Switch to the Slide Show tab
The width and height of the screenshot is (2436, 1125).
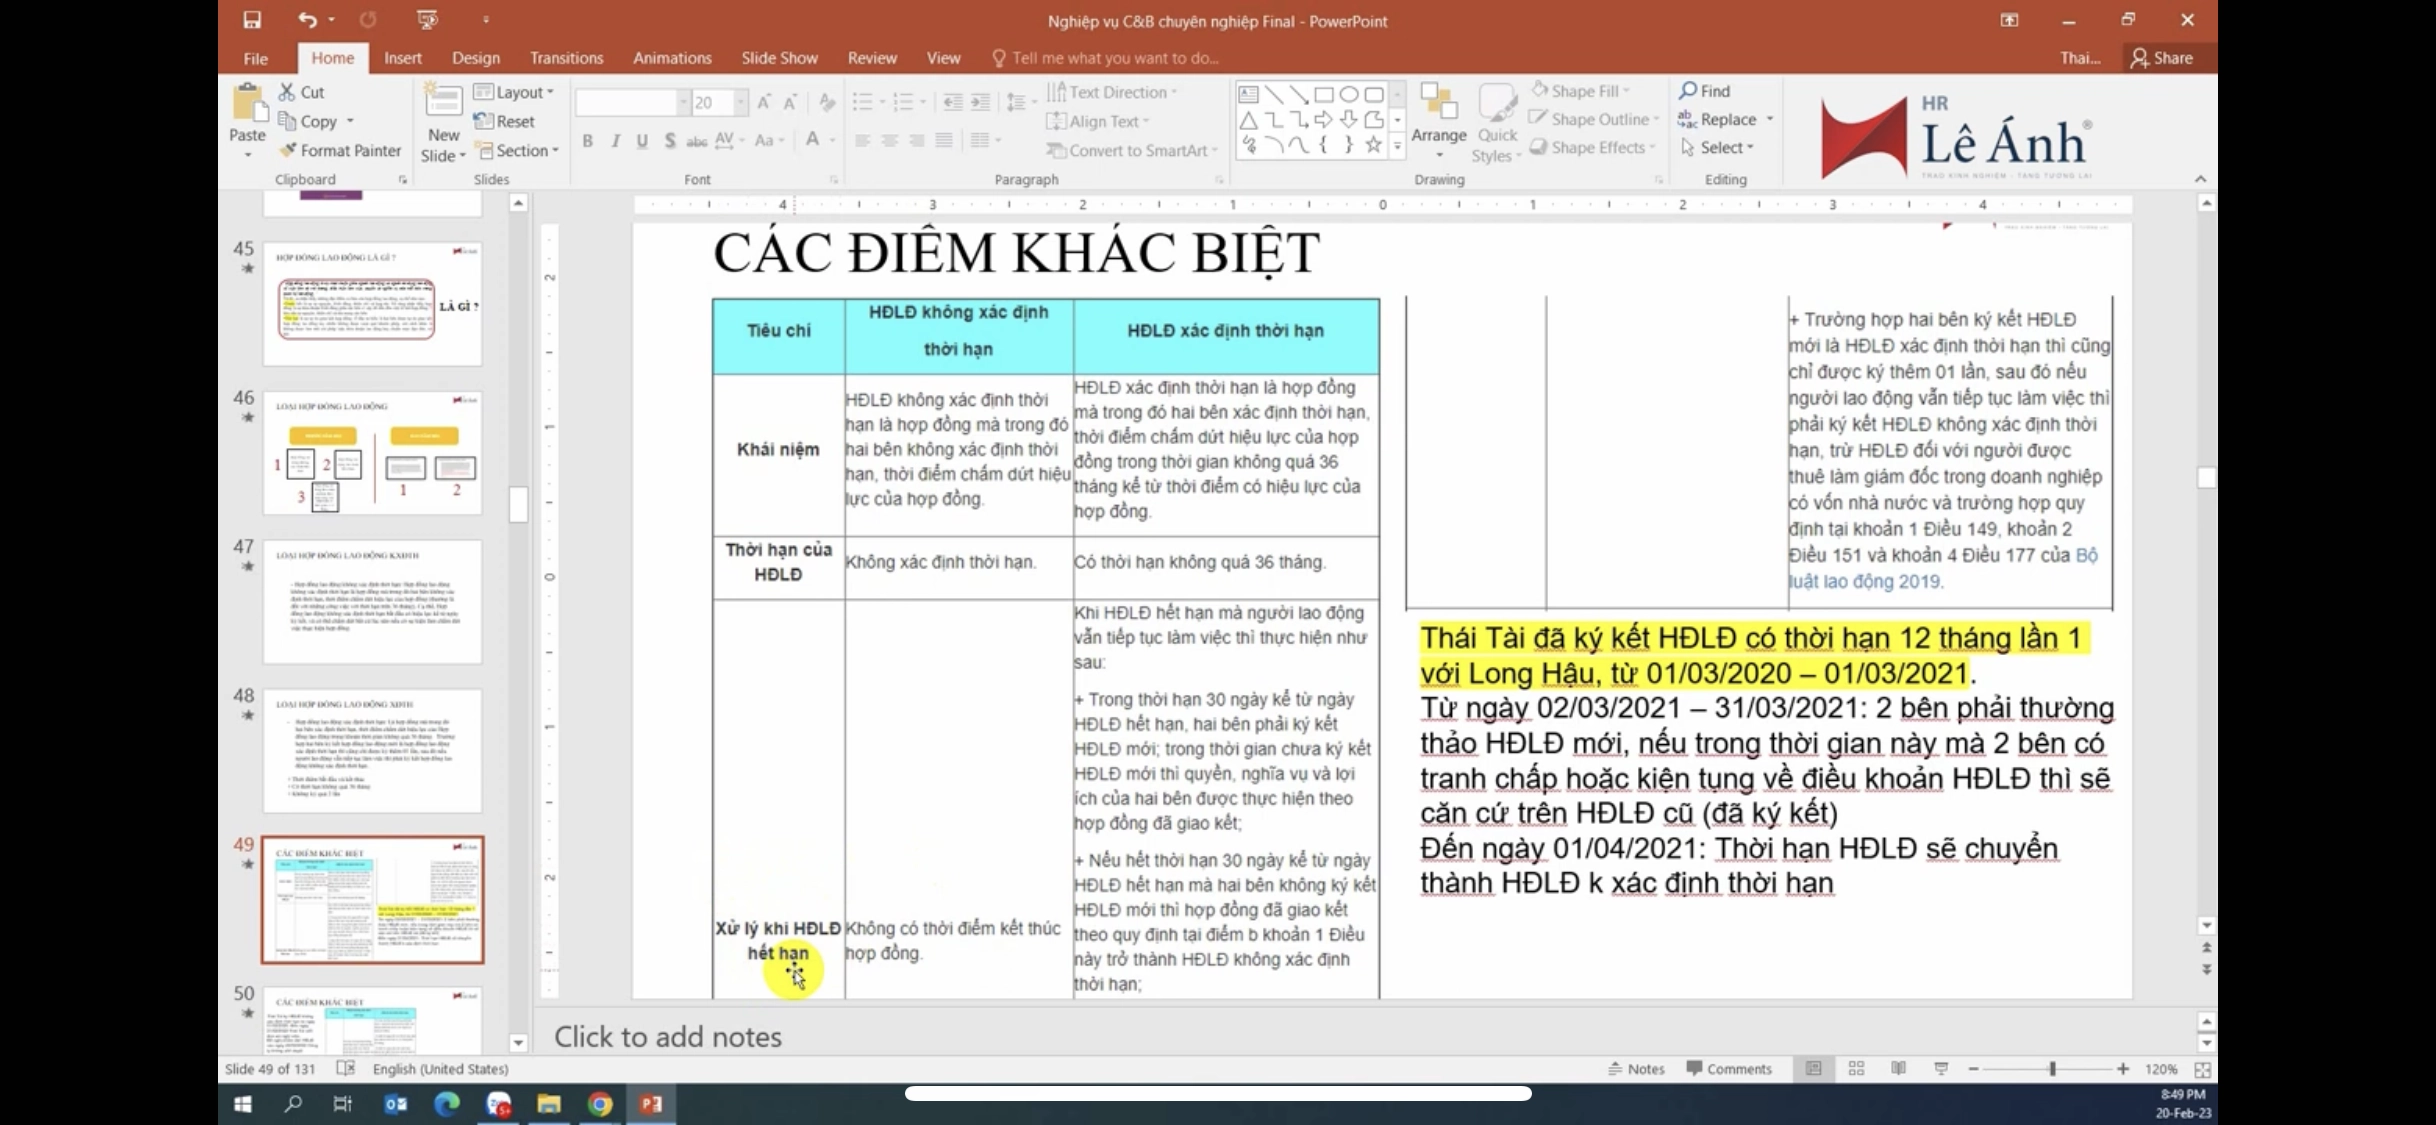(779, 58)
